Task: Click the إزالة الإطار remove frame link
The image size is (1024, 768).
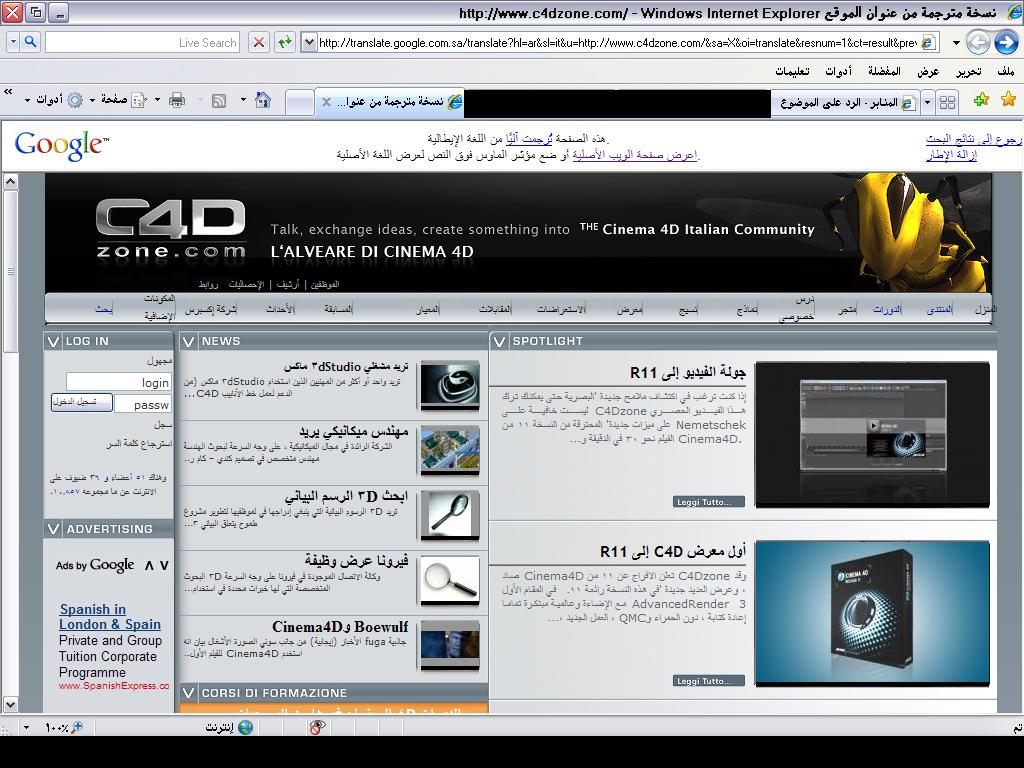Action: 951,155
